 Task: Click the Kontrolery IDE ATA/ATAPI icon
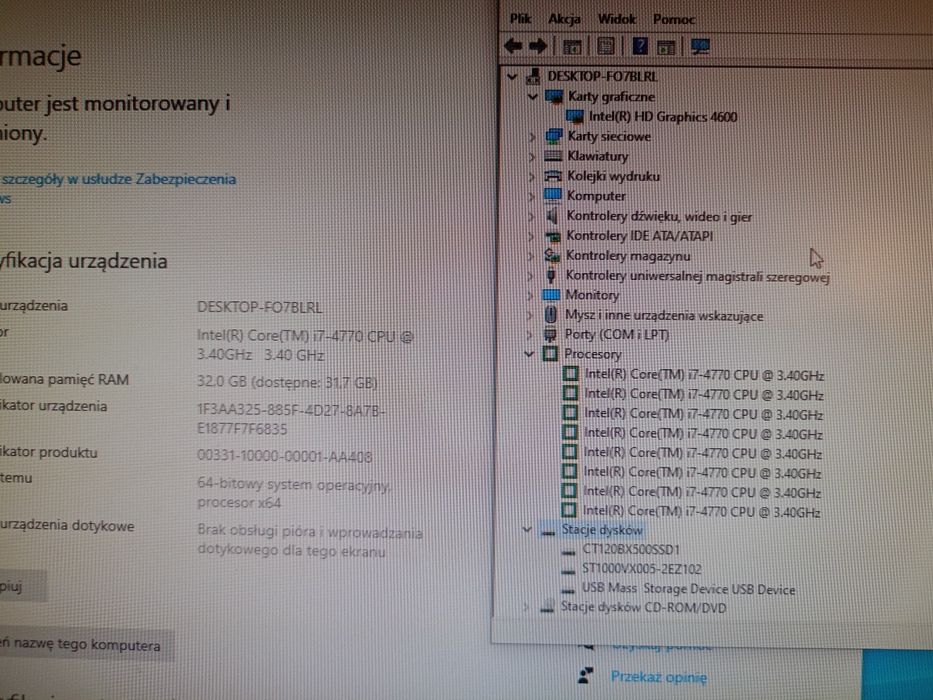click(x=553, y=236)
